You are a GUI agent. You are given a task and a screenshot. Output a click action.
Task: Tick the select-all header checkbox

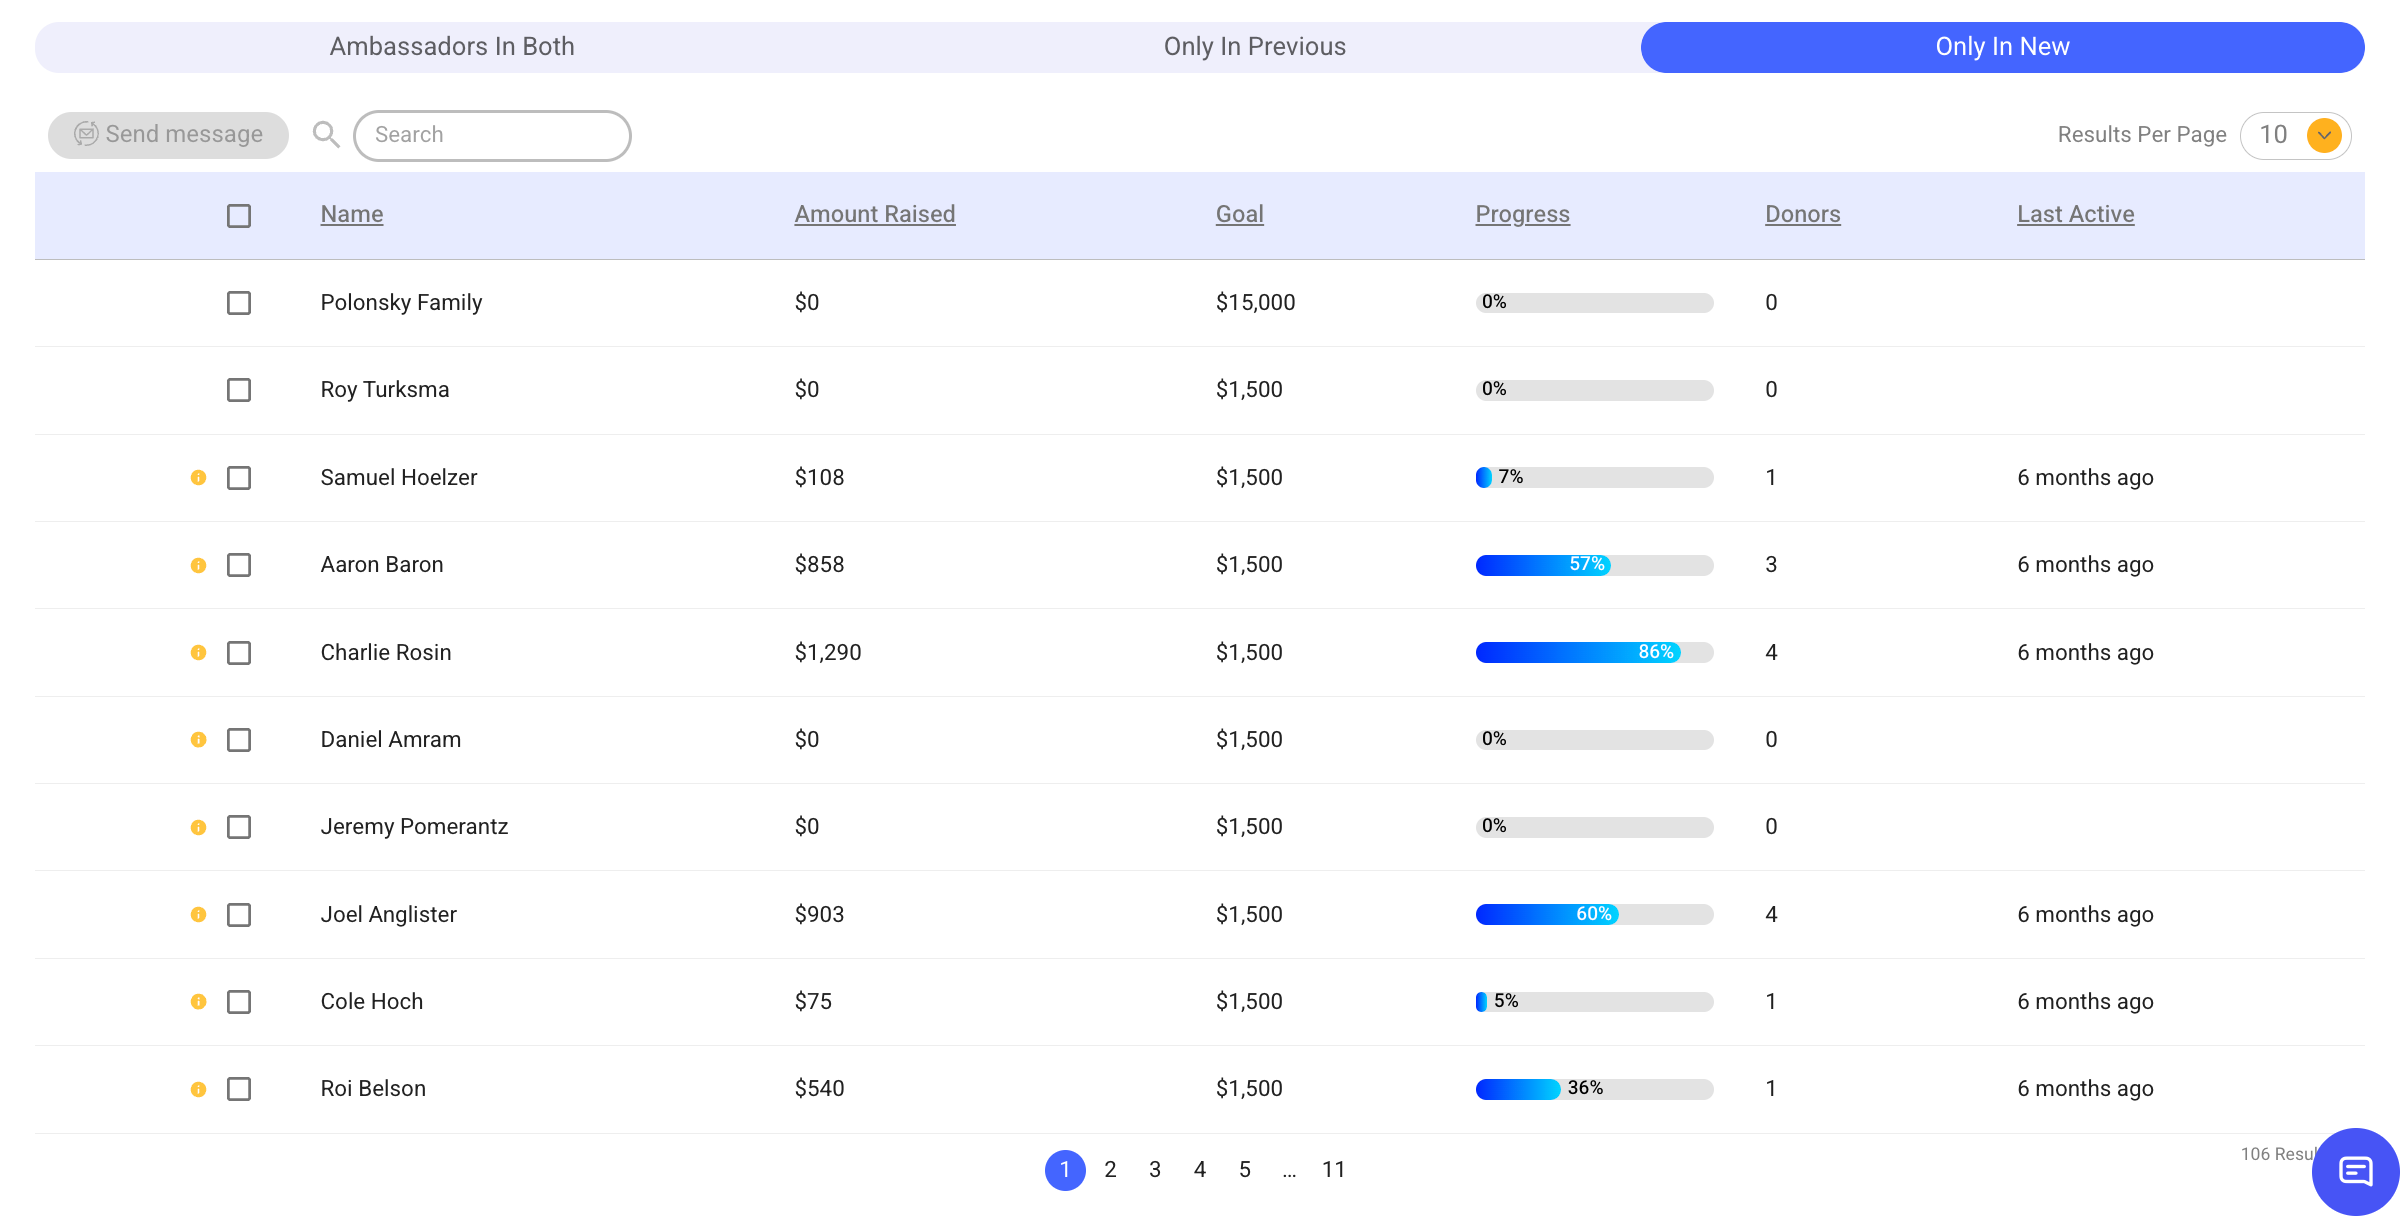[x=239, y=216]
